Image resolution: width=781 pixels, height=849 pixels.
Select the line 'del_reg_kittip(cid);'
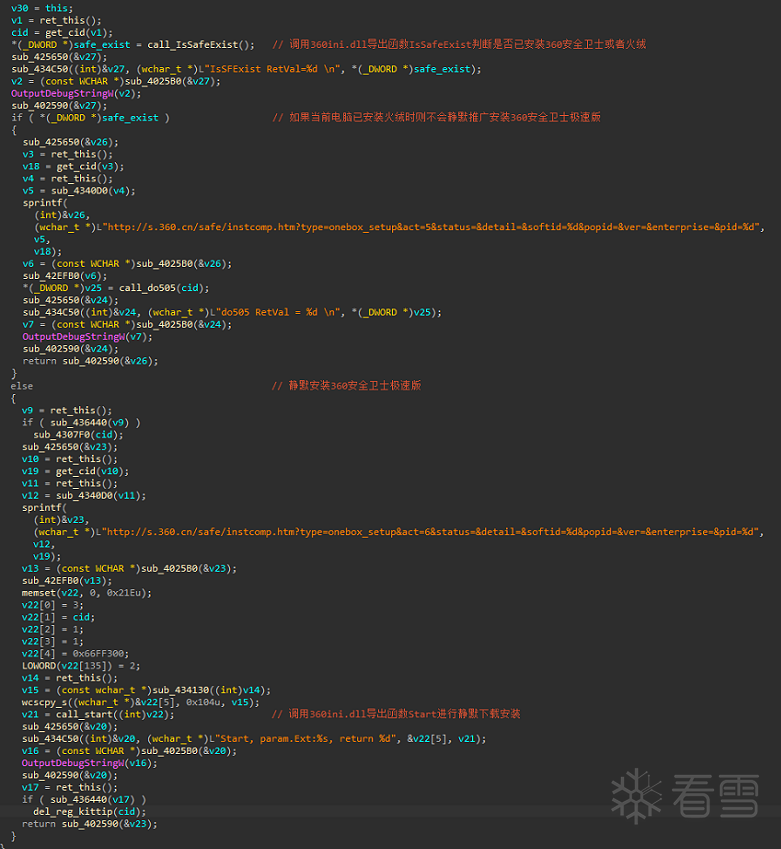(x=90, y=812)
